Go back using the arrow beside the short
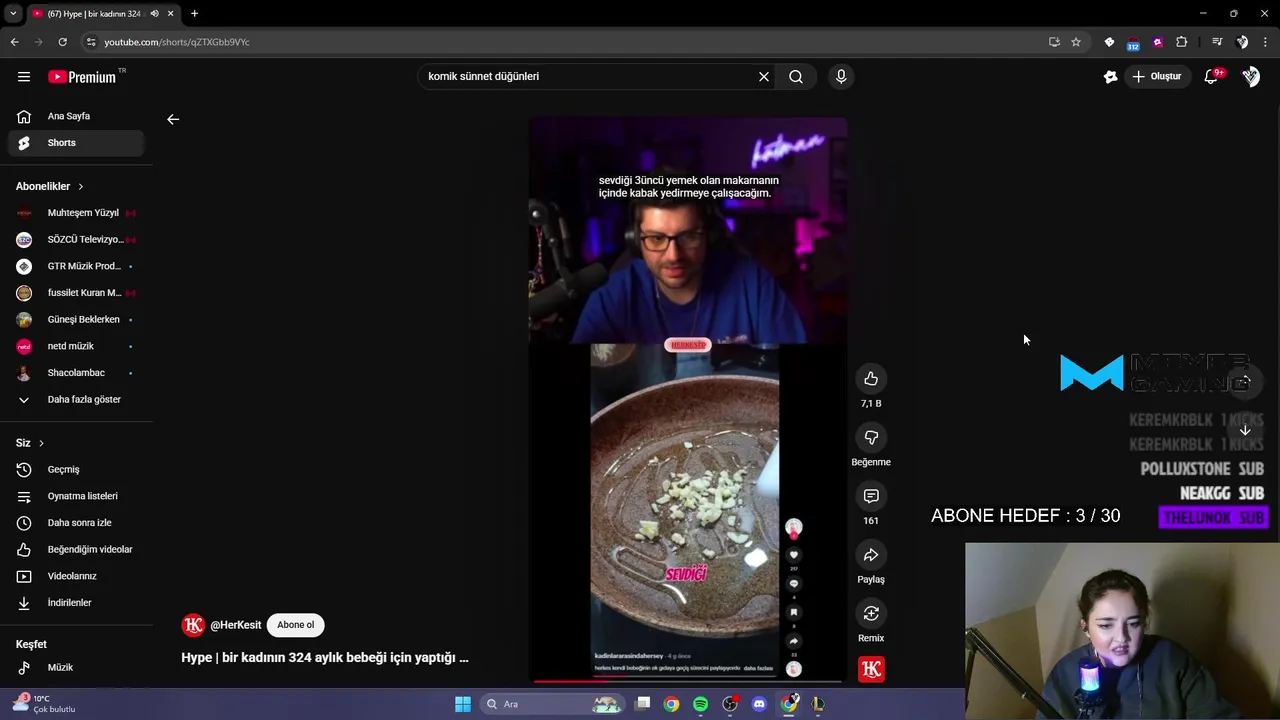 (x=173, y=119)
